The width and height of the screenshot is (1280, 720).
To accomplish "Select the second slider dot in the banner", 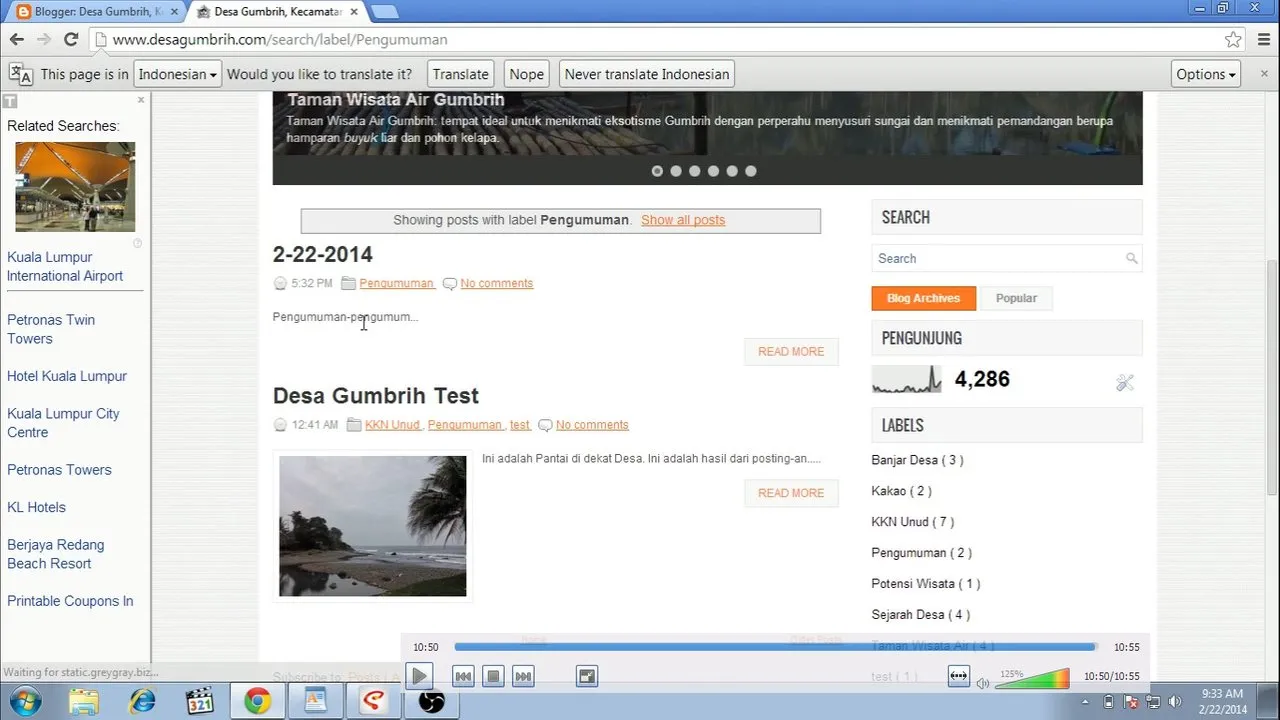I will point(676,171).
